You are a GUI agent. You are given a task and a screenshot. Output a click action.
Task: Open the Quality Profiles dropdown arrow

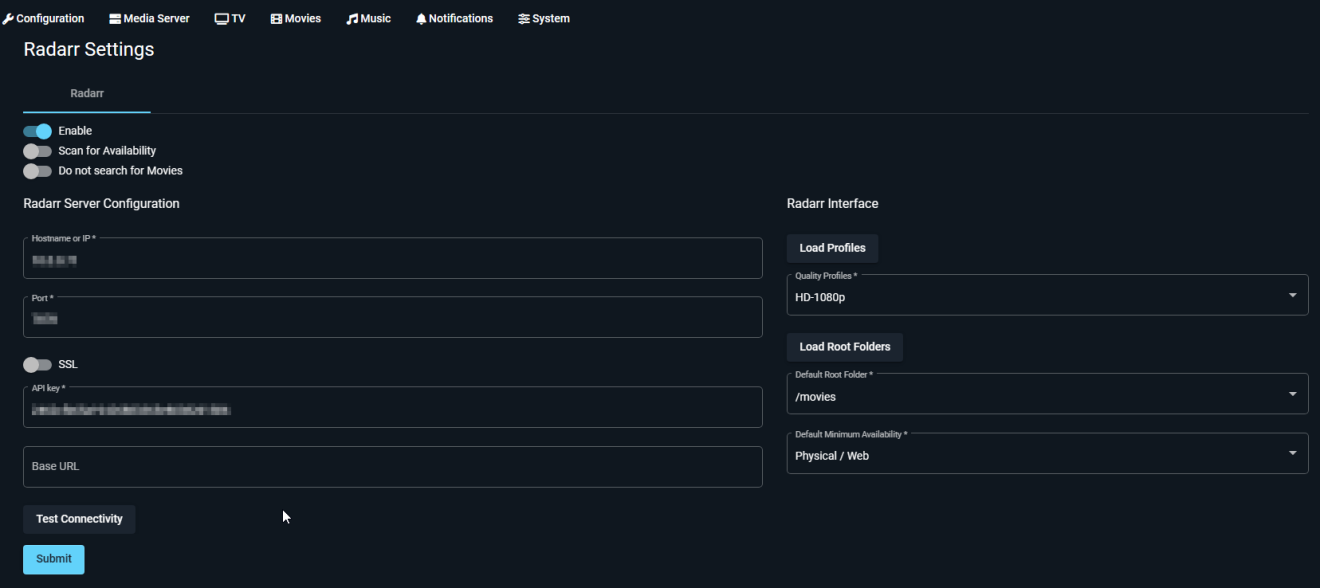tap(1292, 295)
